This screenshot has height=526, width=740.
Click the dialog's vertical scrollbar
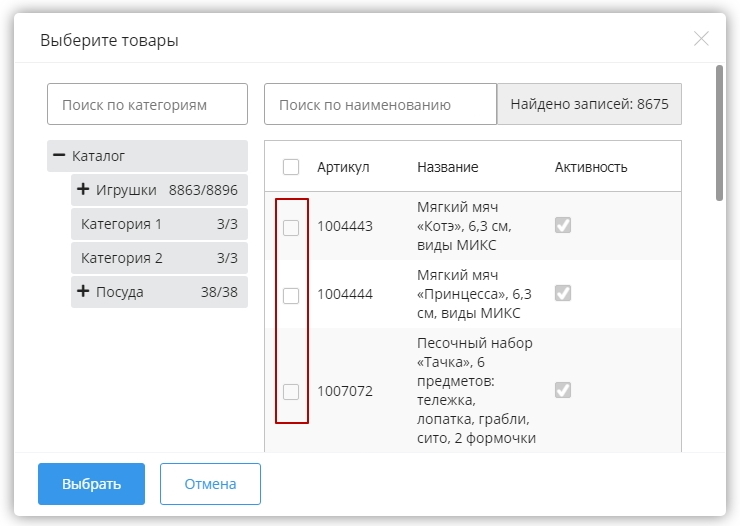pyautogui.click(x=719, y=134)
